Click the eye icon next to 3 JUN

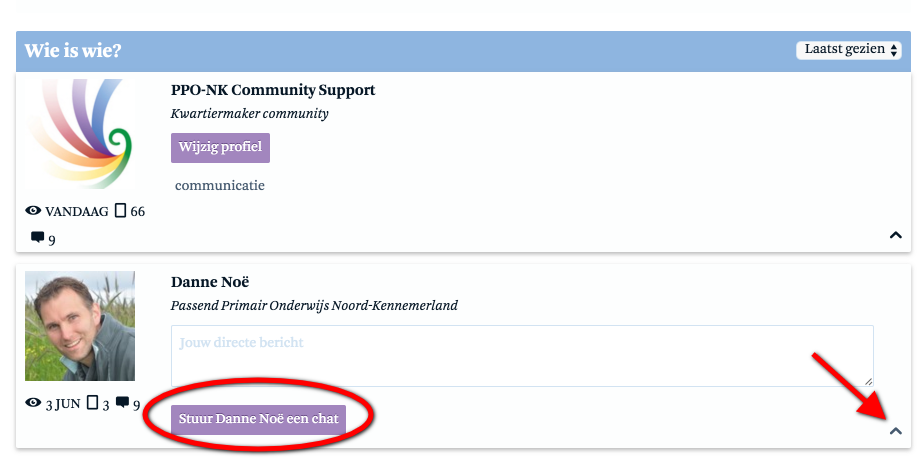pos(33,403)
